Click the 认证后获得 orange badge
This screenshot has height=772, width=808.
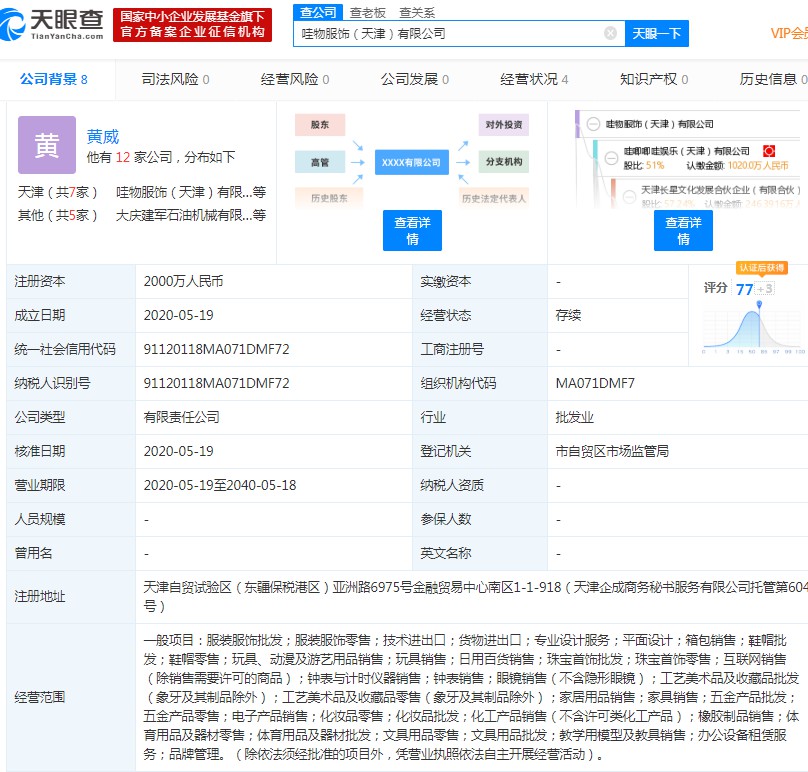(762, 268)
